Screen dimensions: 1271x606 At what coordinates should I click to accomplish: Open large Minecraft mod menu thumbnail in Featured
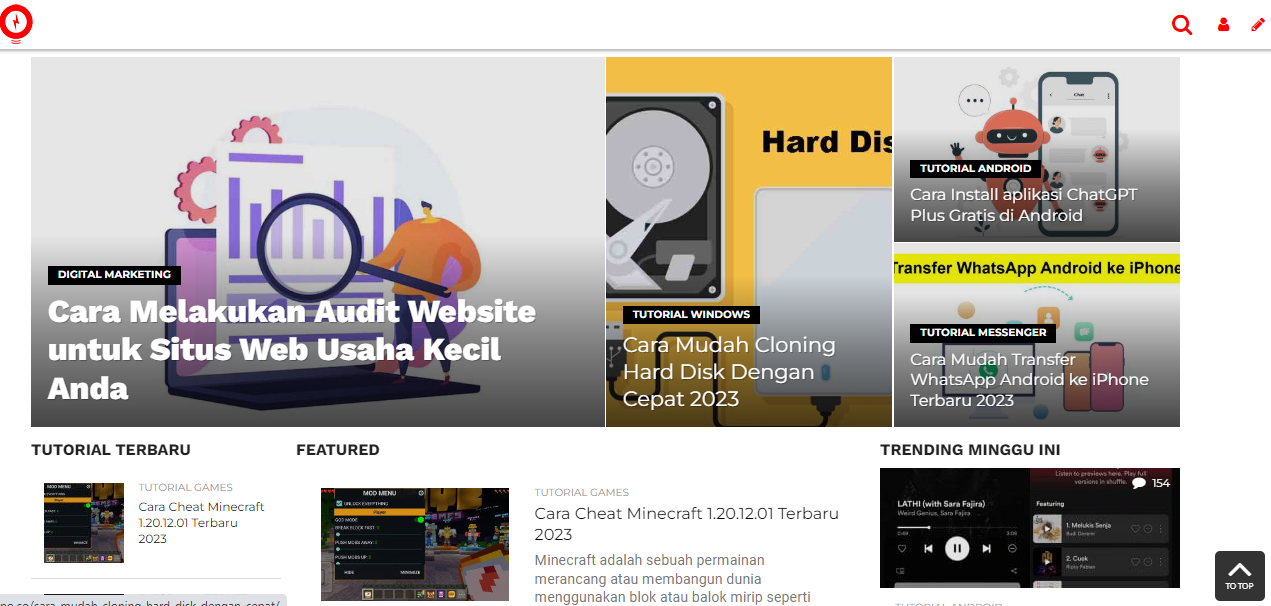pyautogui.click(x=415, y=544)
